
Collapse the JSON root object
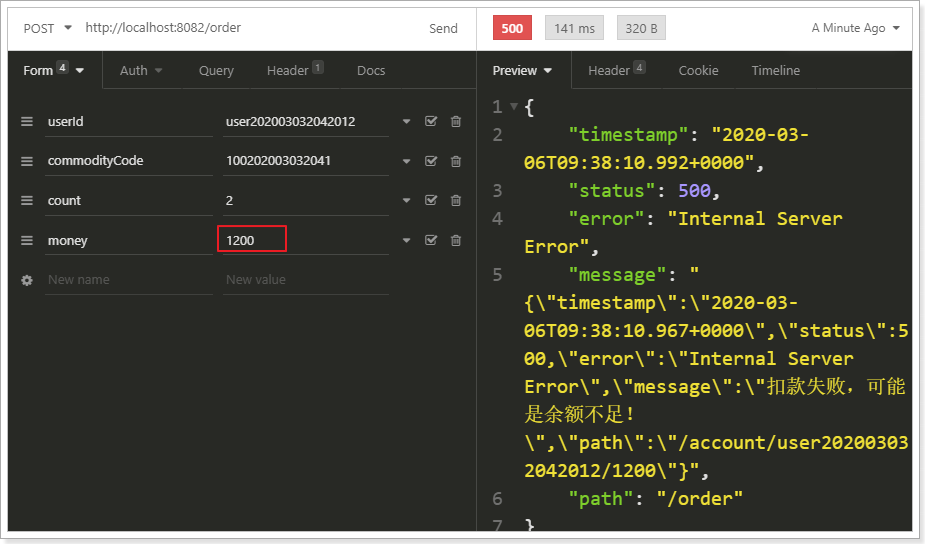pos(514,107)
